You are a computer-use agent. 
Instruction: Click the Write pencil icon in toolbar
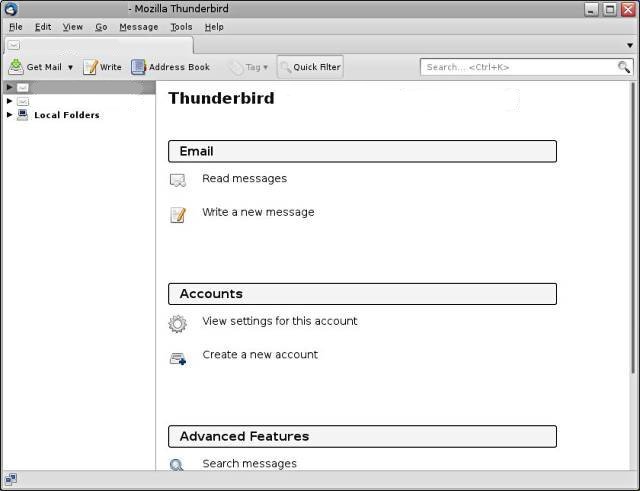(x=90, y=67)
